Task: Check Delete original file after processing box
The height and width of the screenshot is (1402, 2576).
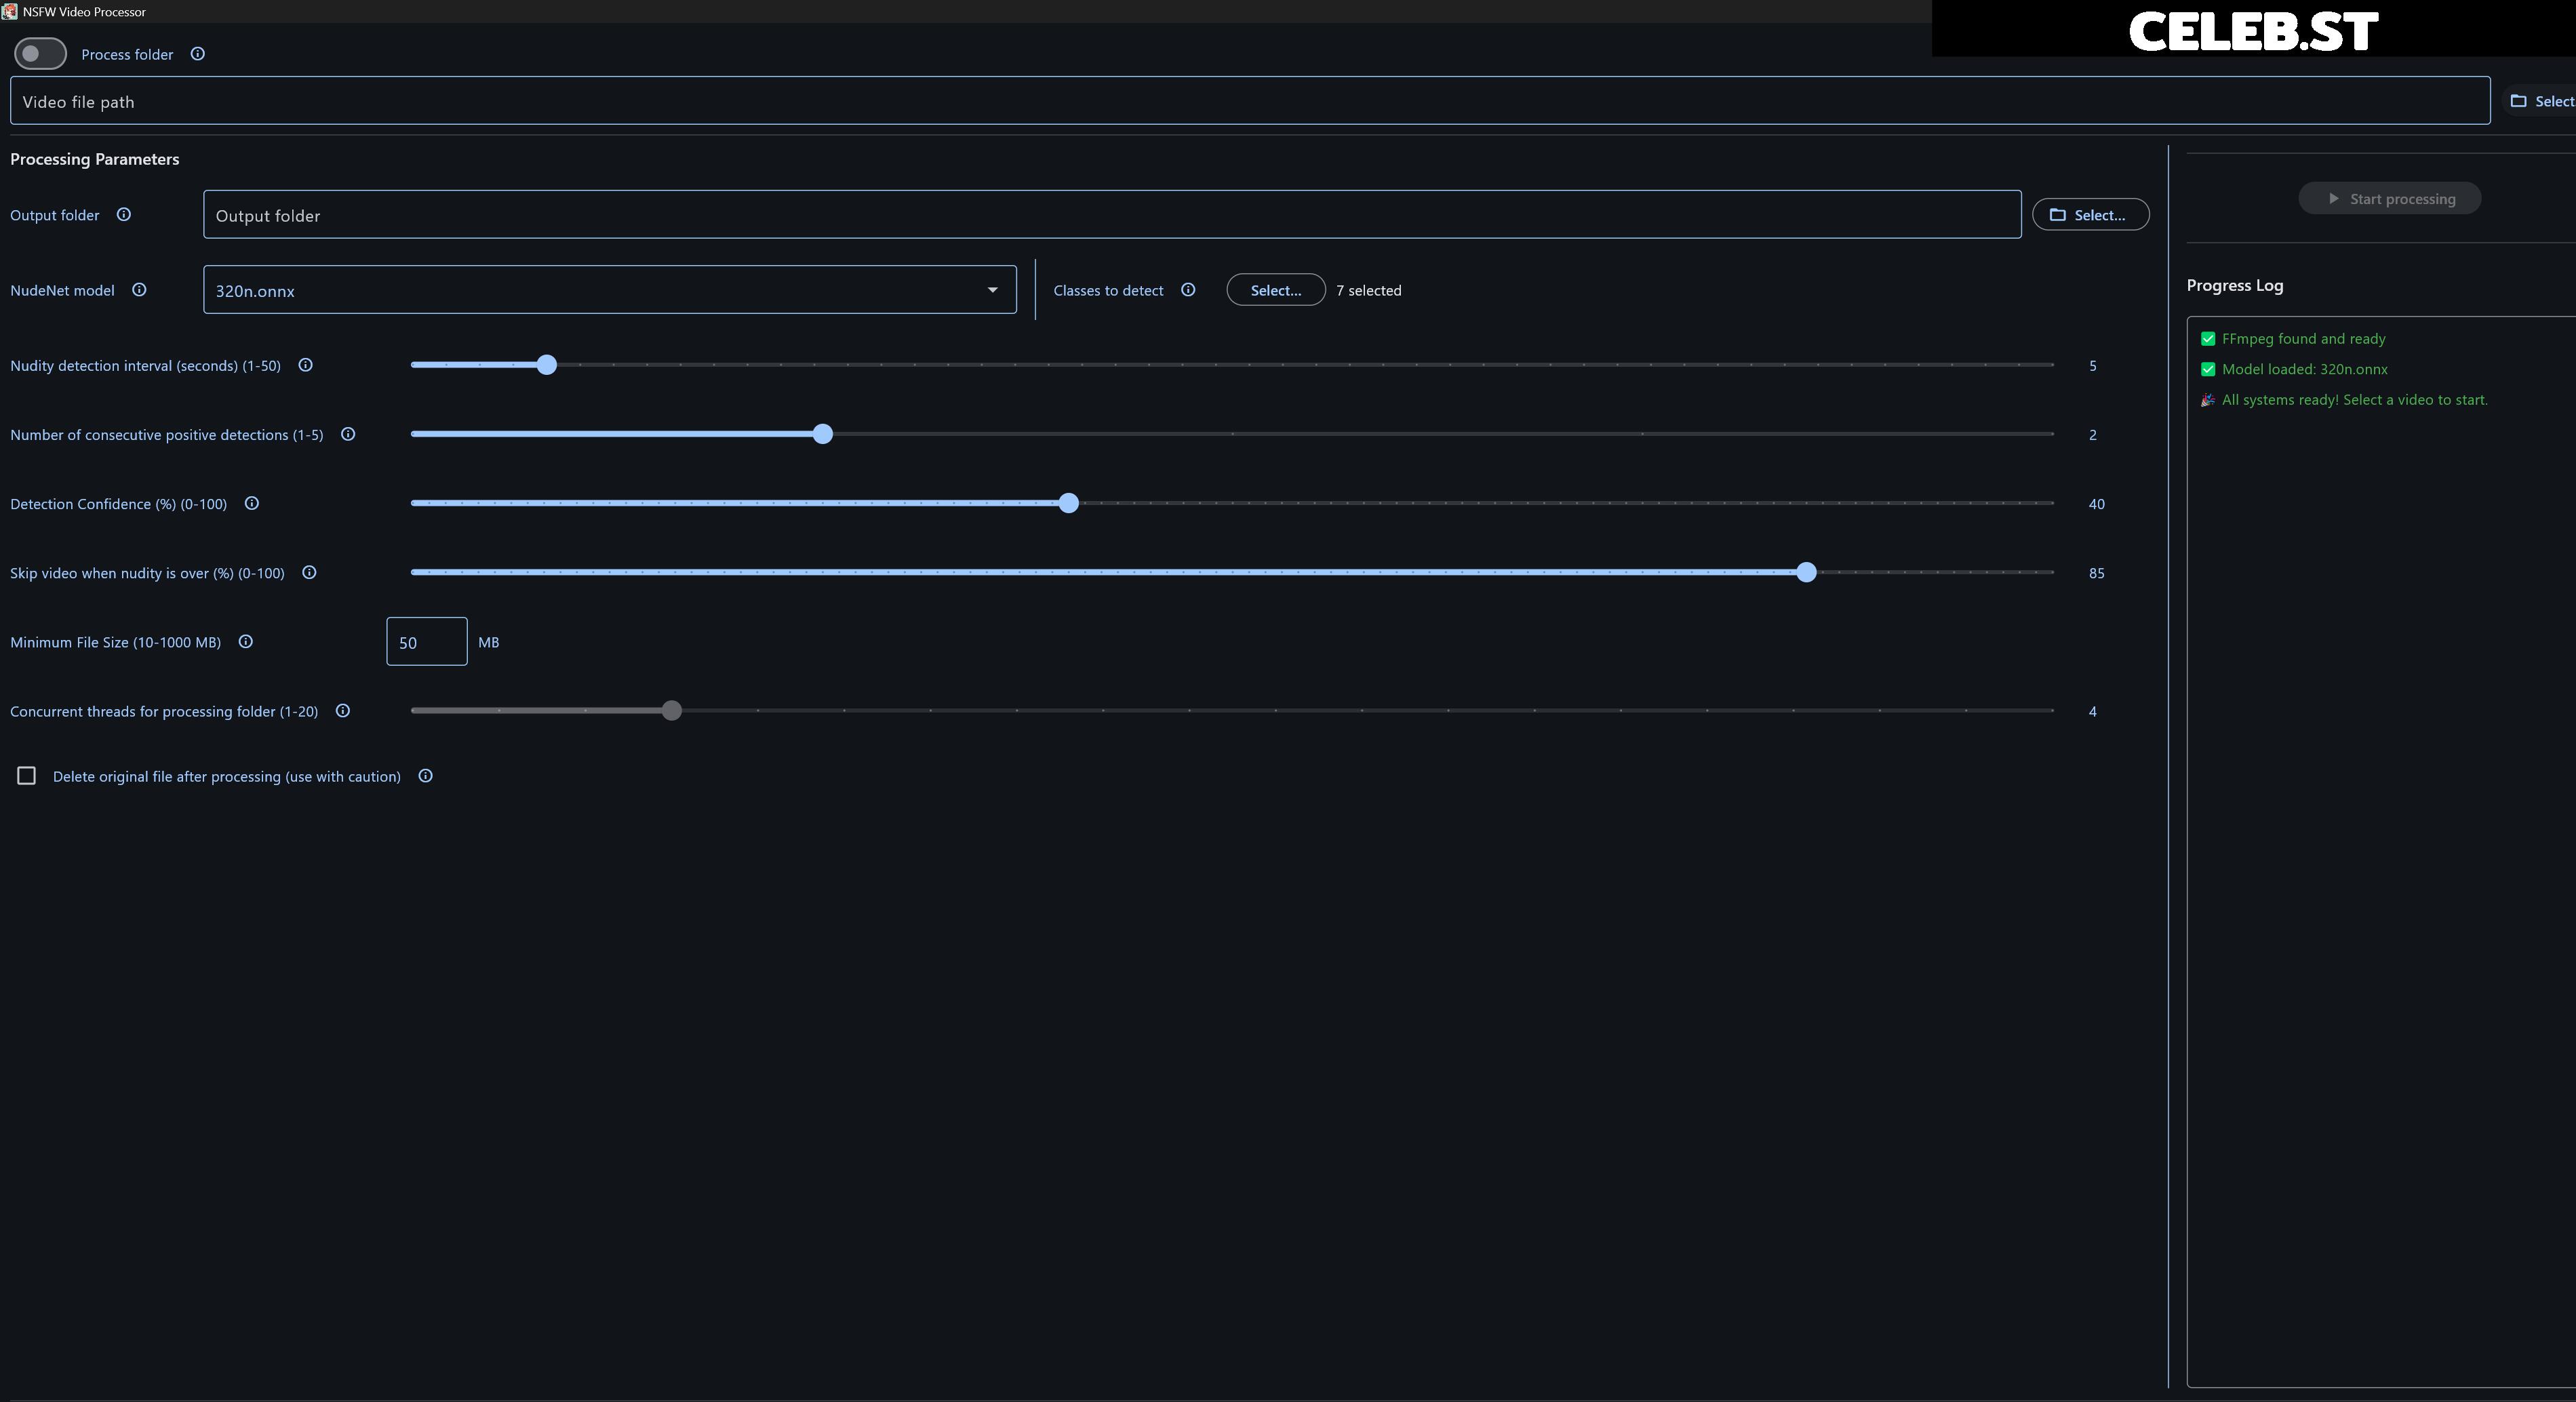Action: [27, 776]
